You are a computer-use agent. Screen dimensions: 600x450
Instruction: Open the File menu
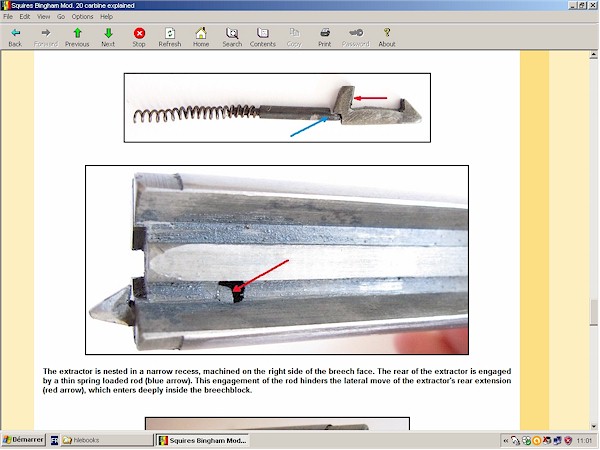(8, 16)
